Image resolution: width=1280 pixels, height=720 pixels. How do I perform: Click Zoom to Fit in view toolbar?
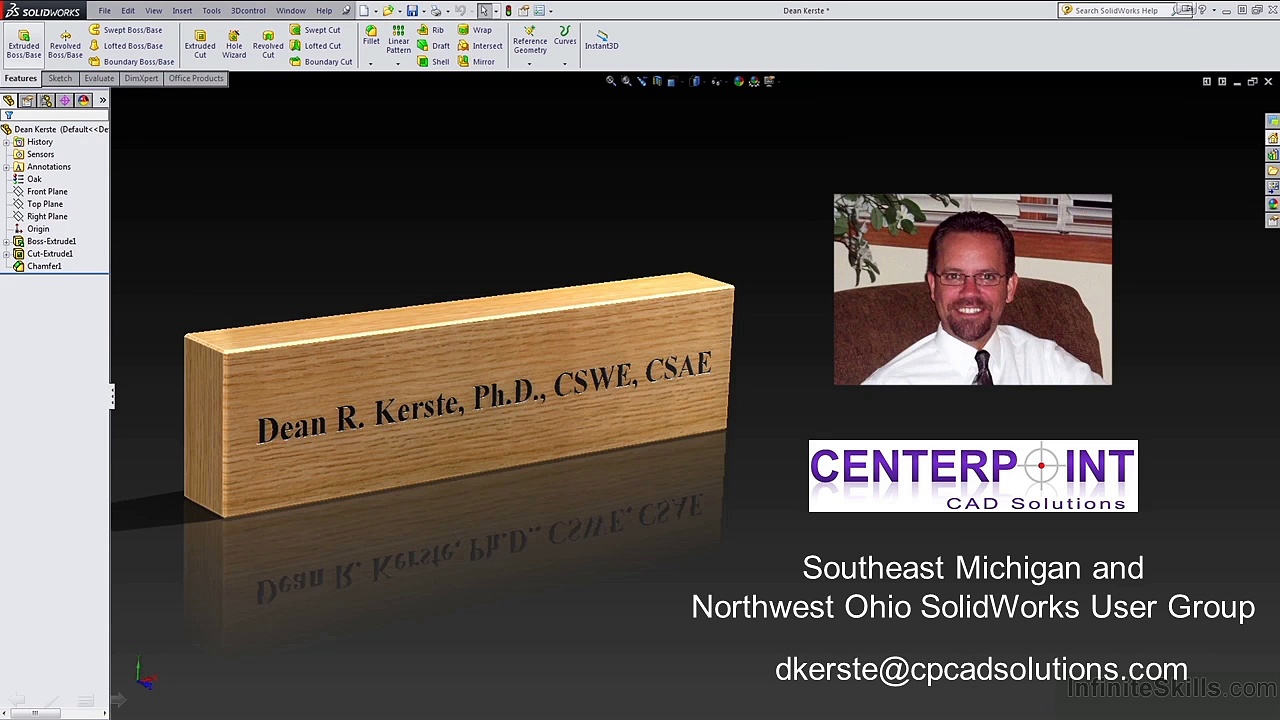tap(611, 81)
